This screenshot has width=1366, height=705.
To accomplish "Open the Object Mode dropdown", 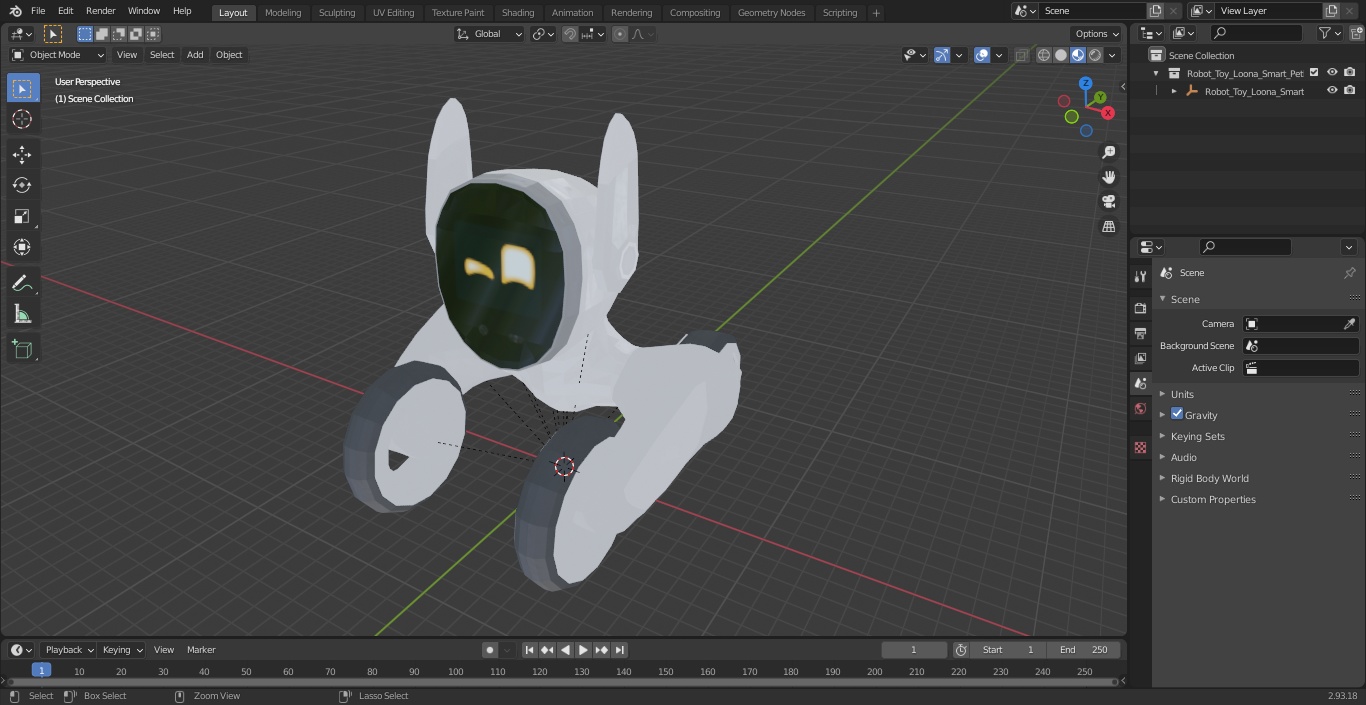I will [x=58, y=55].
